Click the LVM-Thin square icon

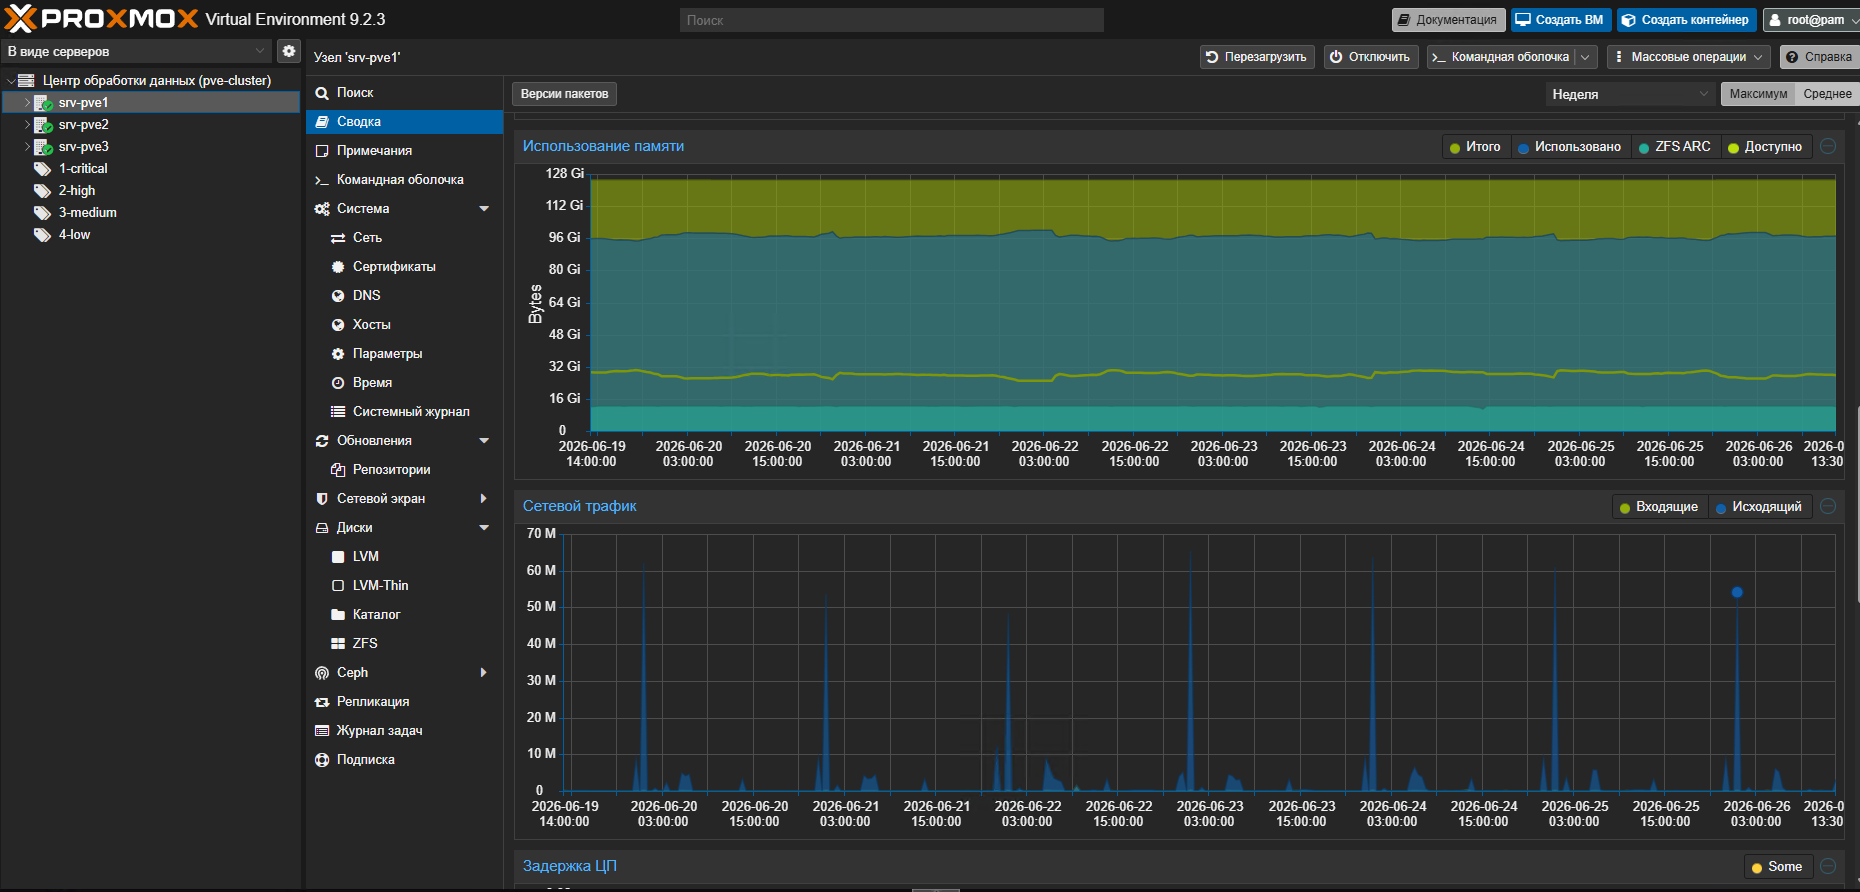point(338,586)
